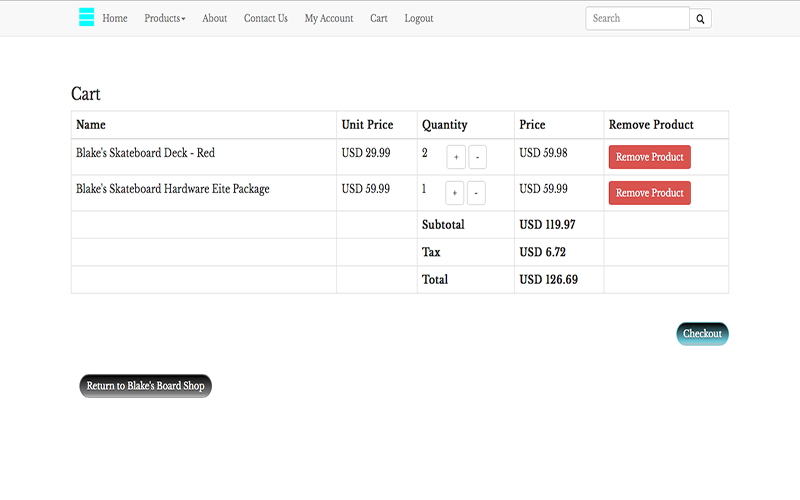Click the cyan striped logo icon
Image resolution: width=800 pixels, height=500 pixels.
pyautogui.click(x=86, y=17)
